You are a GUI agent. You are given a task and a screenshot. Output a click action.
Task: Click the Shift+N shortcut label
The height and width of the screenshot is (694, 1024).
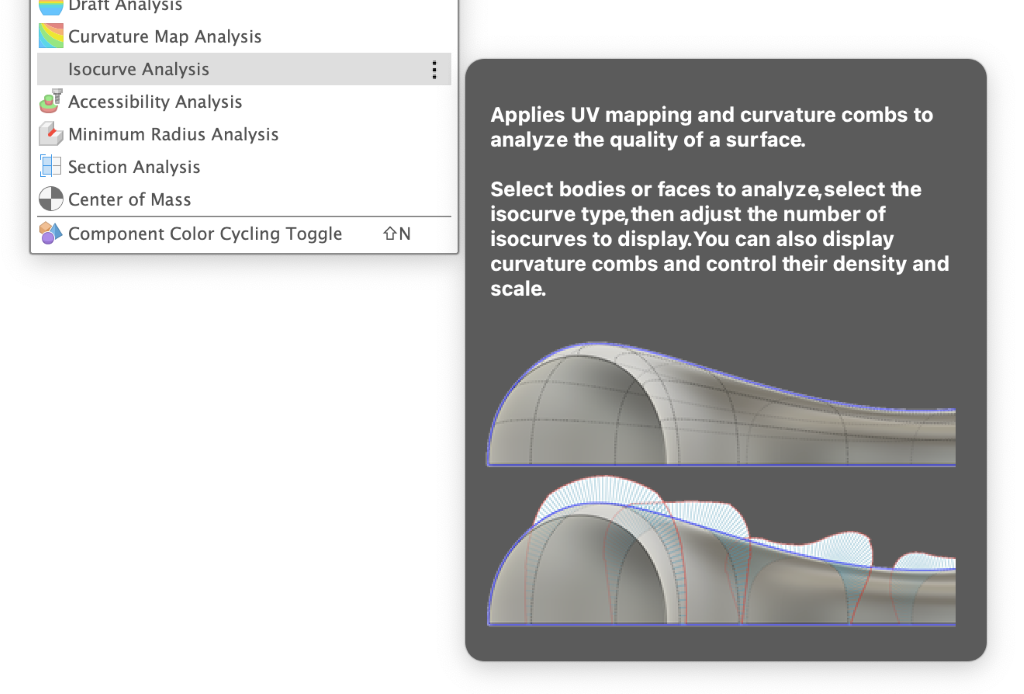397,234
